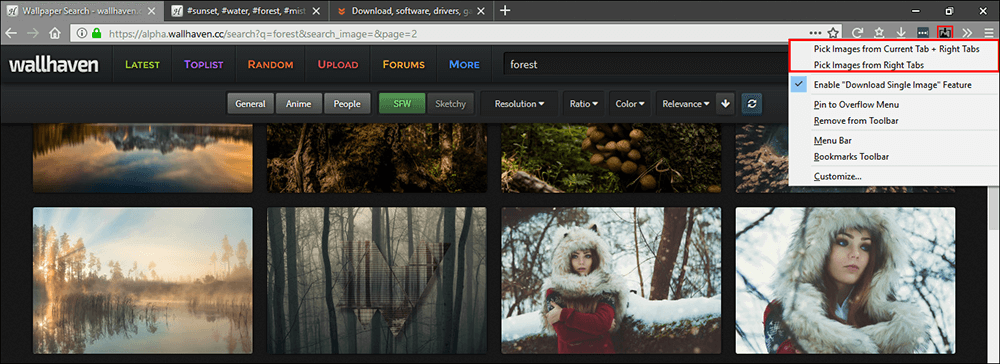1000x364 pixels.
Task: Go back to previous page
Action: point(11,33)
